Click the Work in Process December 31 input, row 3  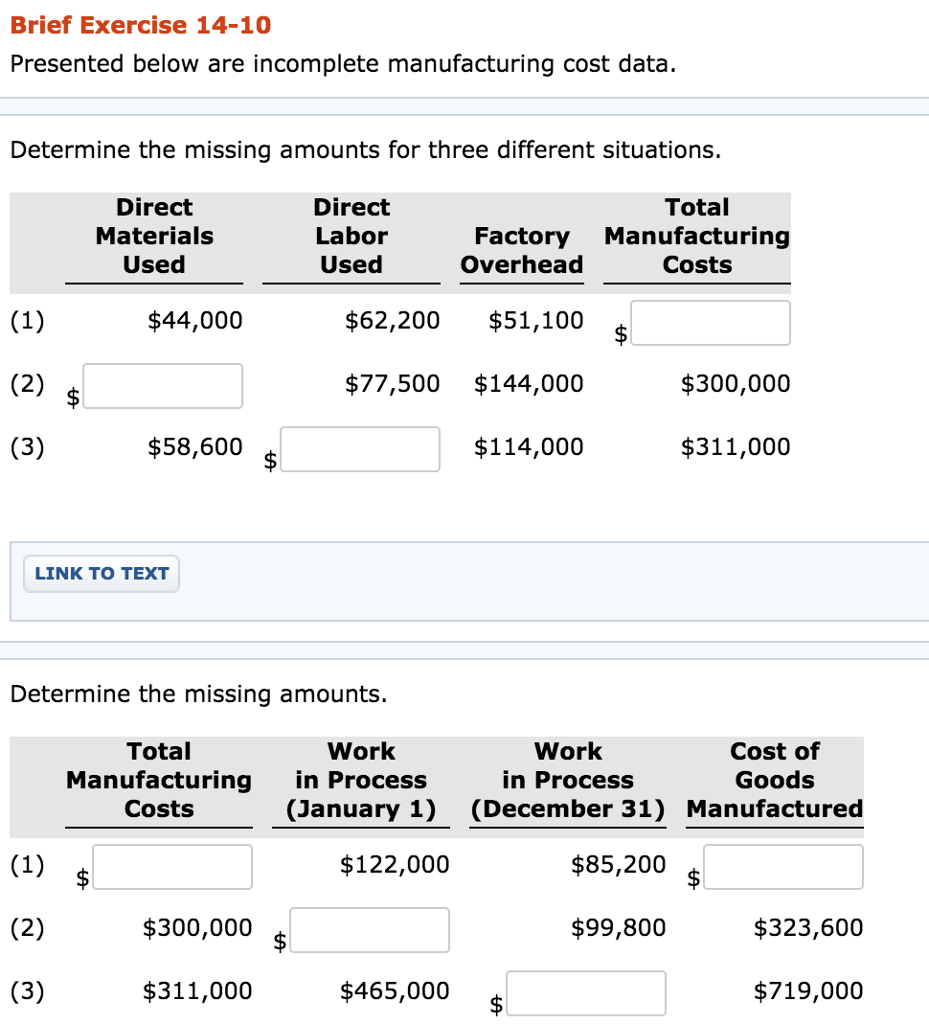point(587,992)
